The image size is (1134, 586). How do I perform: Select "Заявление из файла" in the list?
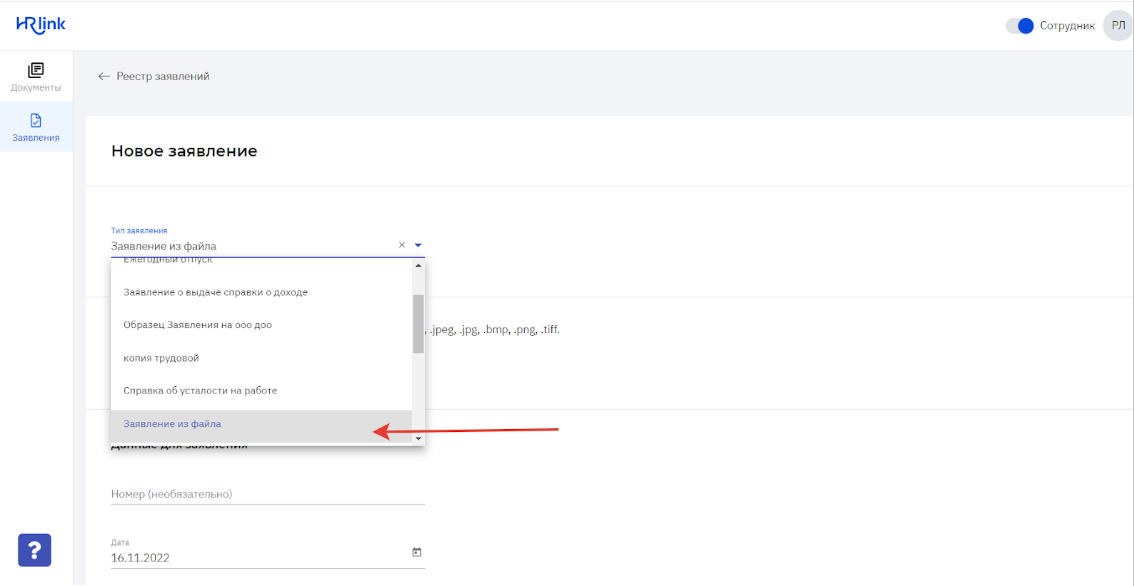[172, 424]
